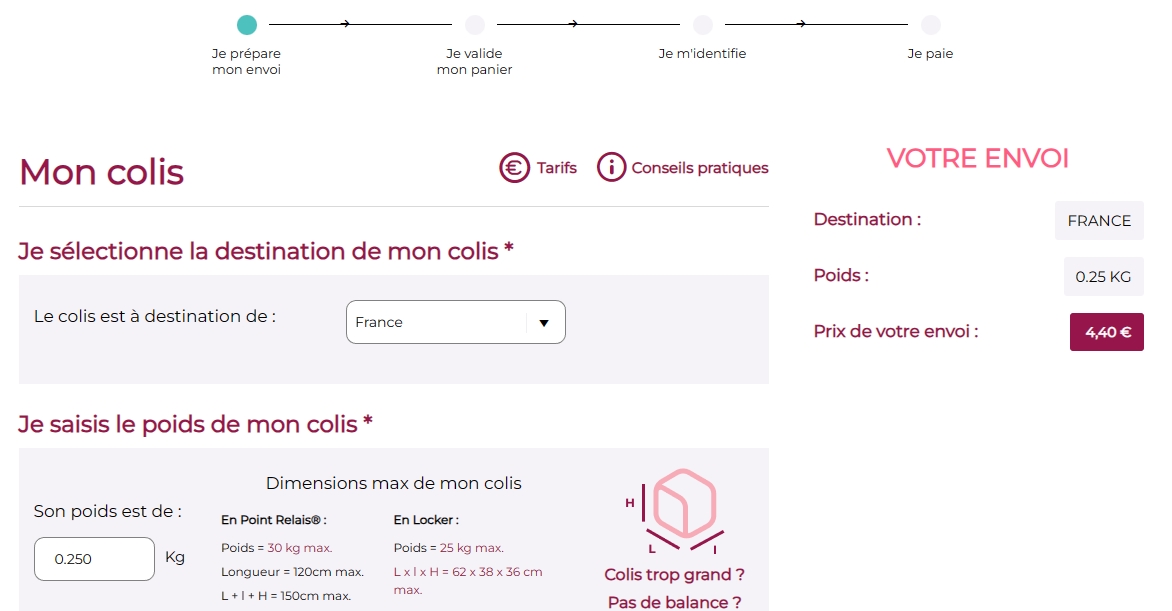Click the 'Je valide mon panier' step circle
1172x611 pixels.
point(475,25)
